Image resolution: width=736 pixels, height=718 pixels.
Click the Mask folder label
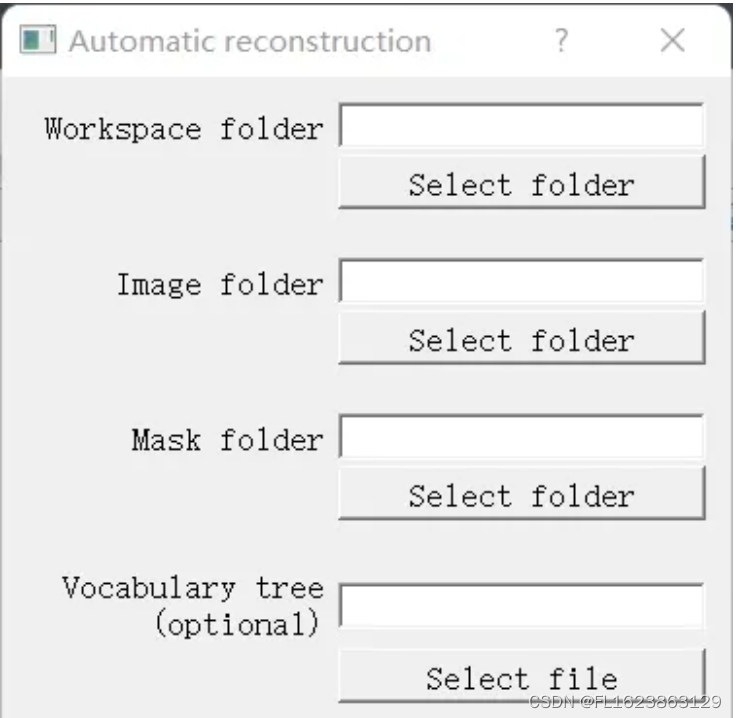point(227,440)
